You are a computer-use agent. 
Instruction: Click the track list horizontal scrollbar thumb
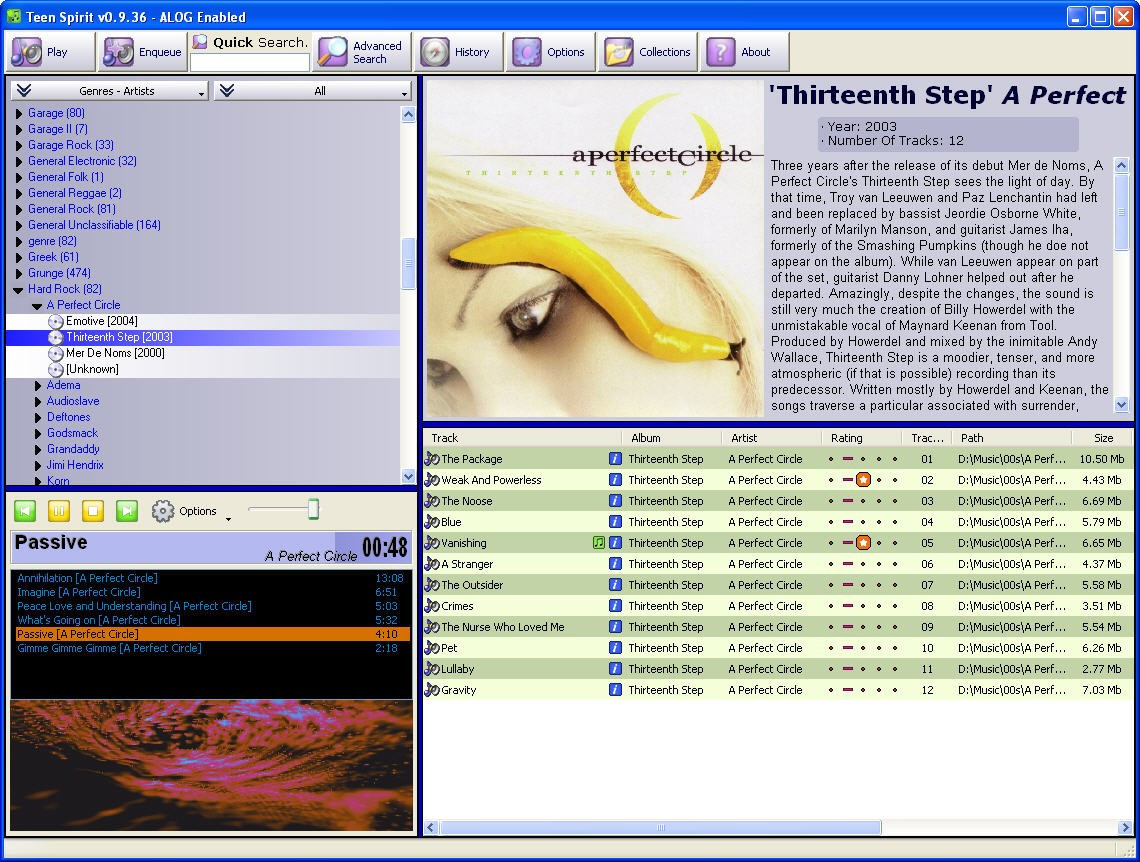[x=661, y=828]
